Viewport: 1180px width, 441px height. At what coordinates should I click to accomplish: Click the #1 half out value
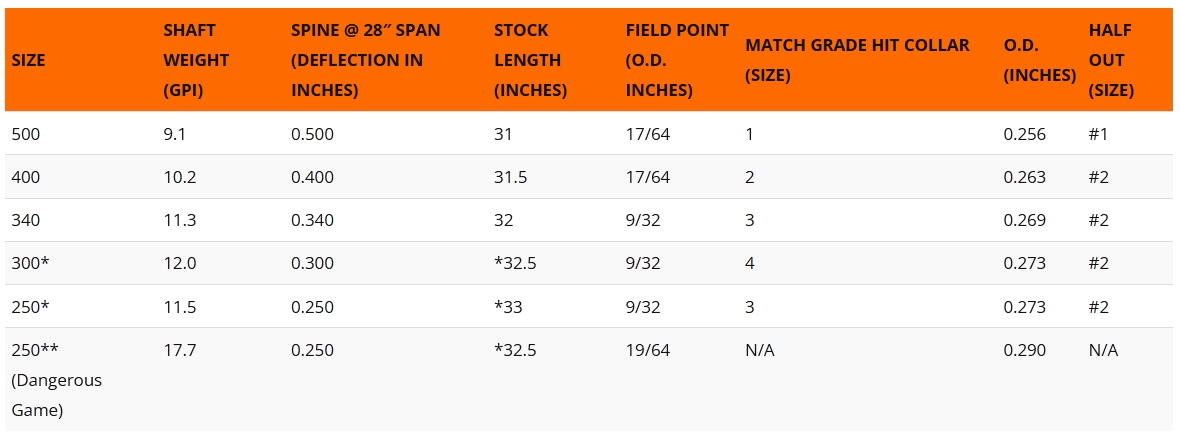point(1099,134)
